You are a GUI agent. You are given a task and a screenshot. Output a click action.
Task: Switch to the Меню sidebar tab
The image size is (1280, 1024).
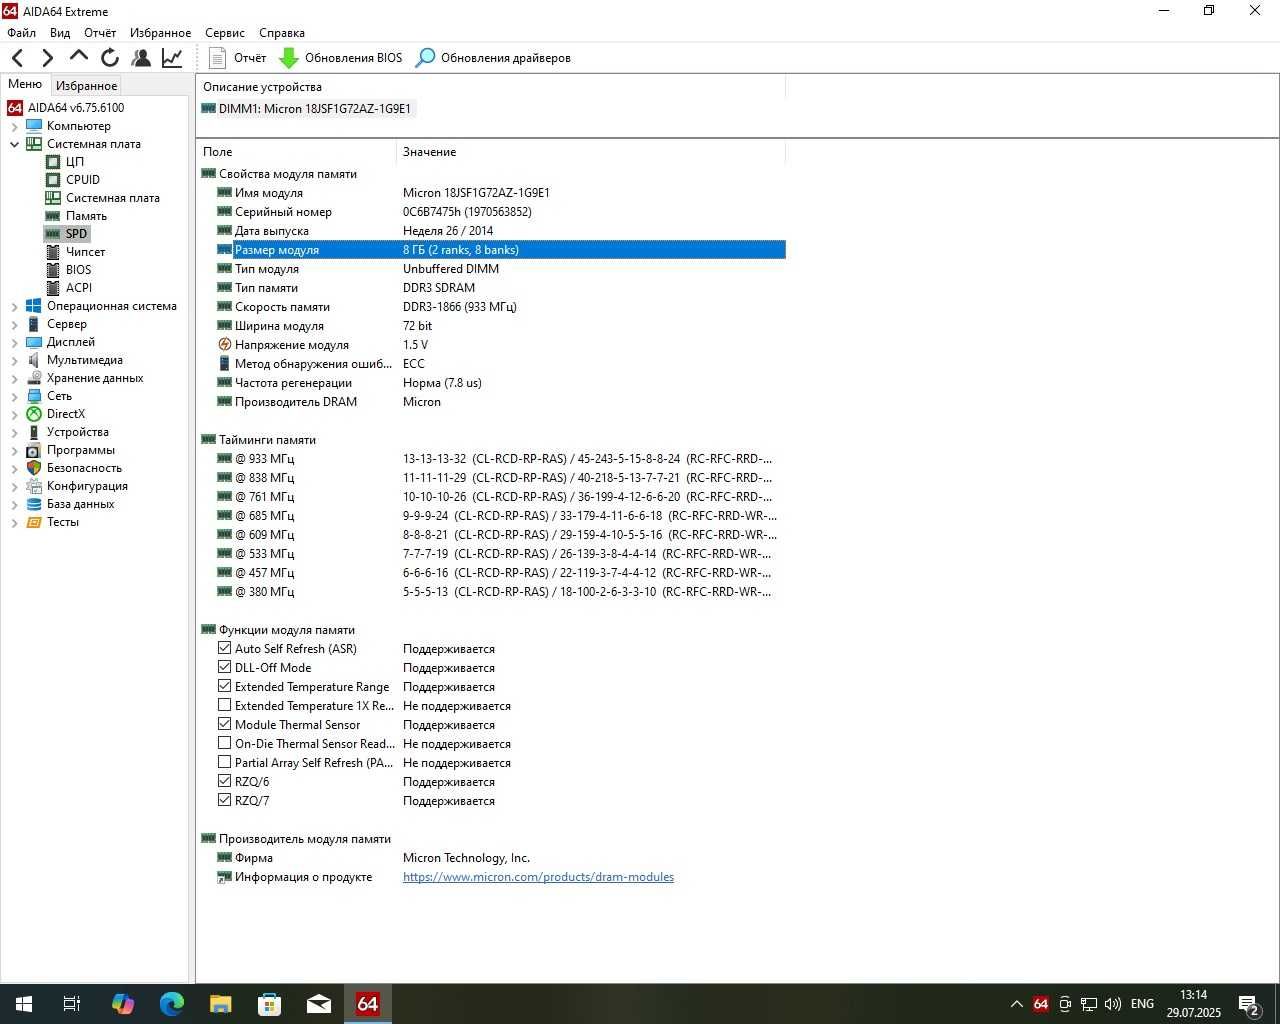25,84
